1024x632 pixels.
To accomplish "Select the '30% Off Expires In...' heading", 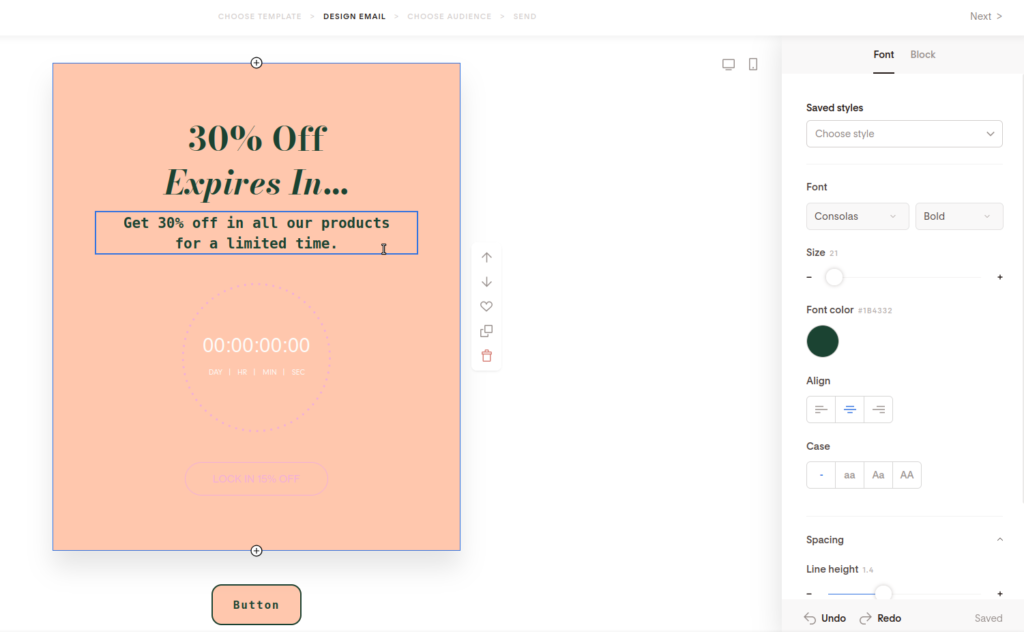I will 257,160.
